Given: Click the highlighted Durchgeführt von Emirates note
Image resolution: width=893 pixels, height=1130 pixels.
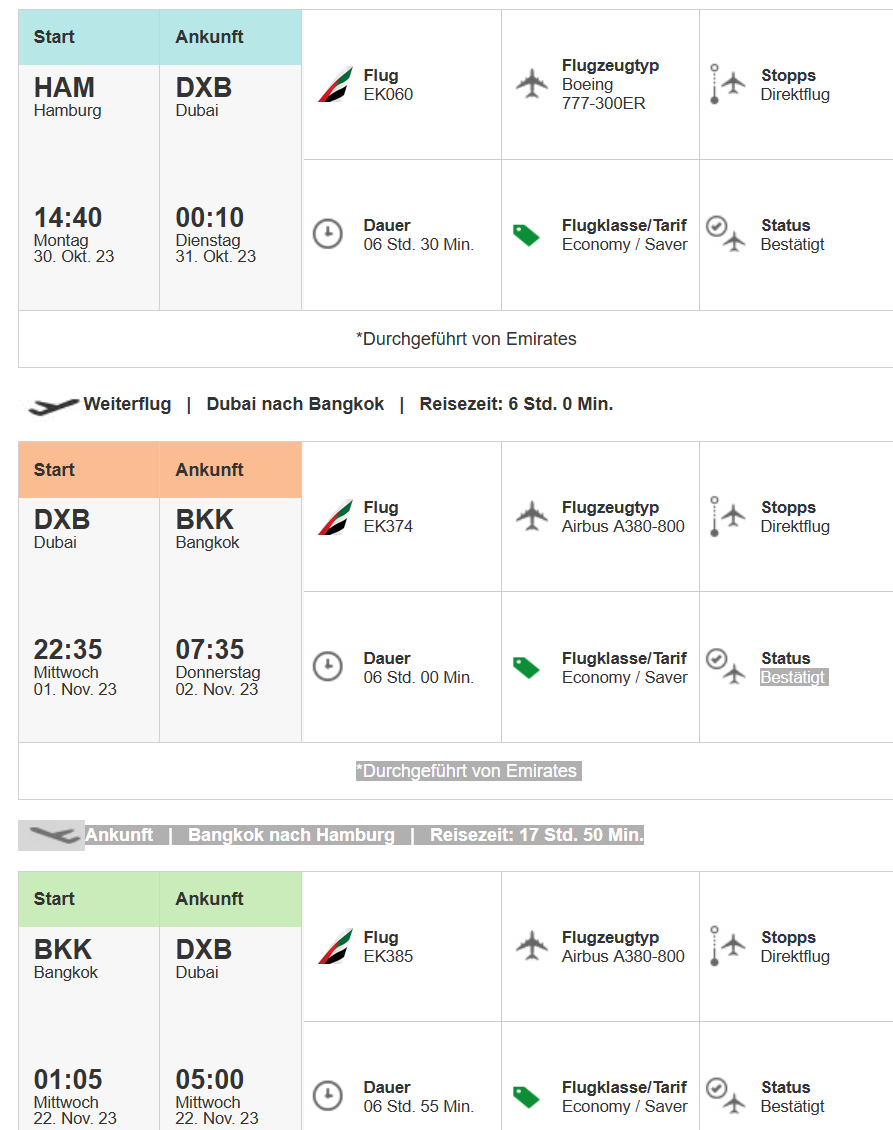Looking at the screenshot, I should click(468, 771).
